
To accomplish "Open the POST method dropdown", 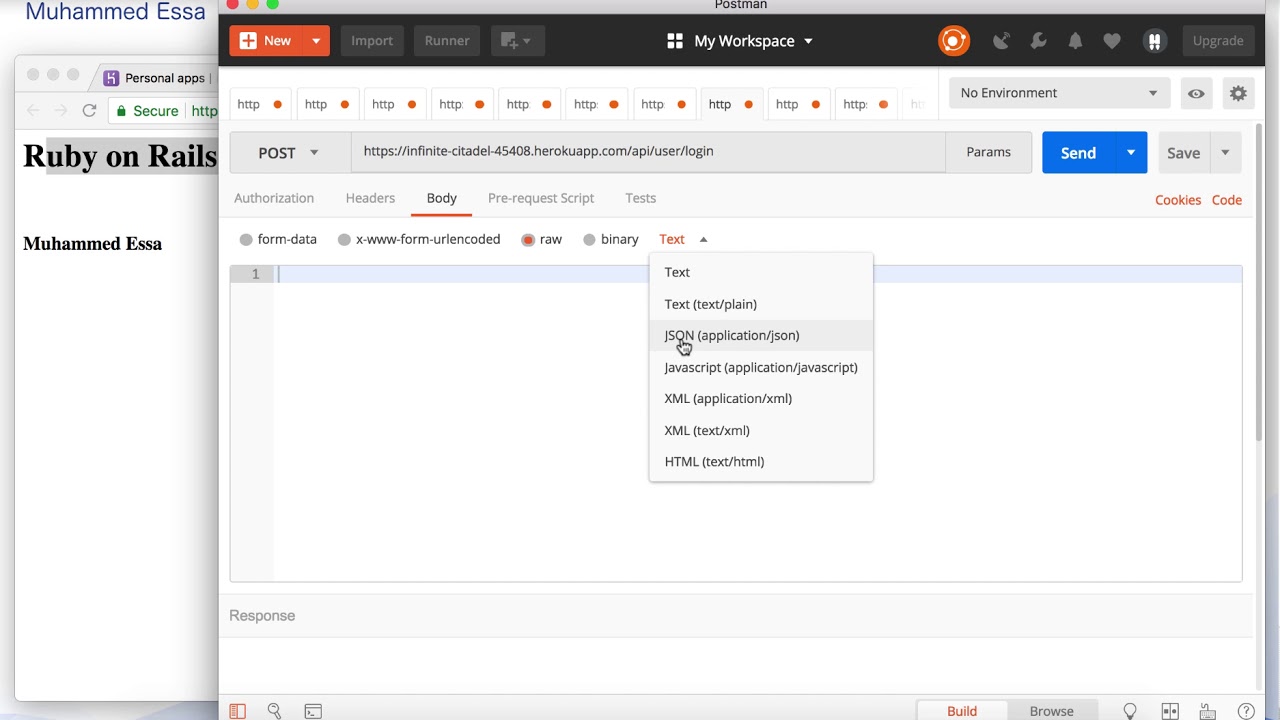I will [x=290, y=153].
